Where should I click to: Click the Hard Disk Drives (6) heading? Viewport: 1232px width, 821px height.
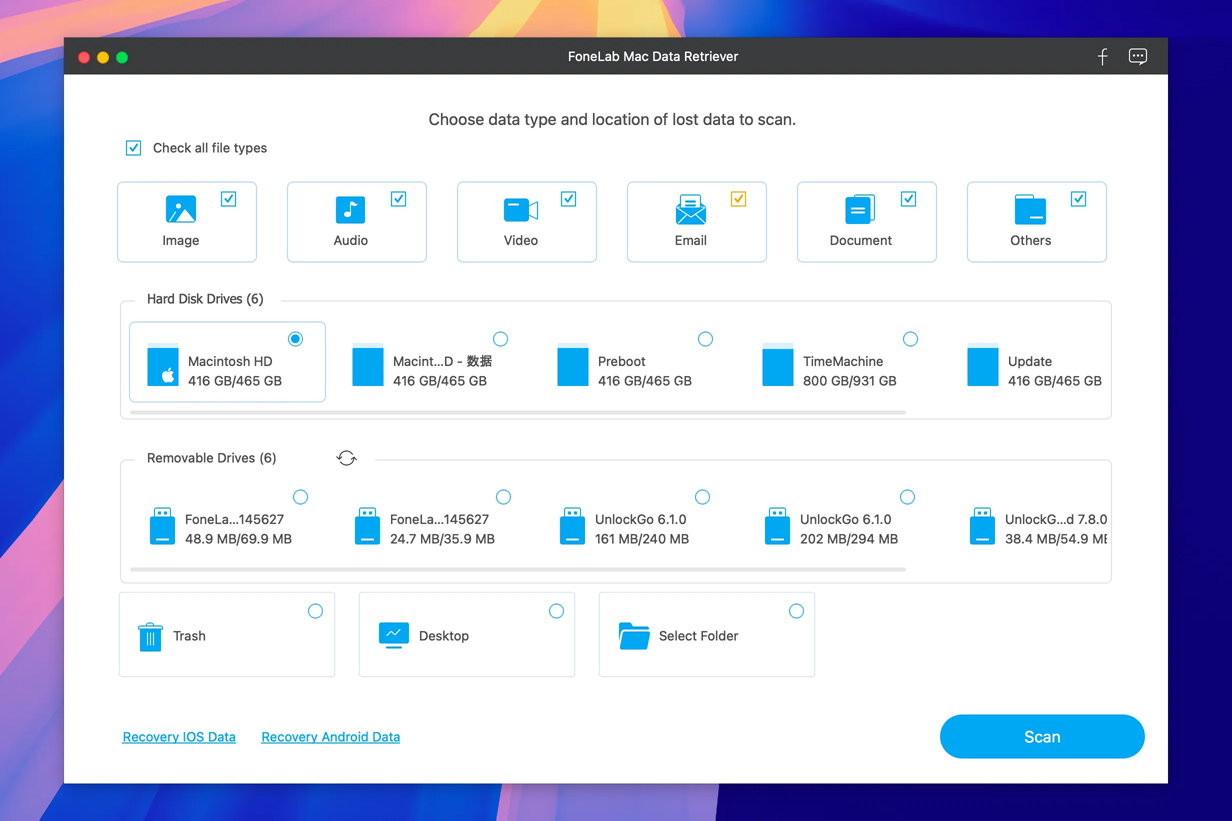[x=205, y=299]
